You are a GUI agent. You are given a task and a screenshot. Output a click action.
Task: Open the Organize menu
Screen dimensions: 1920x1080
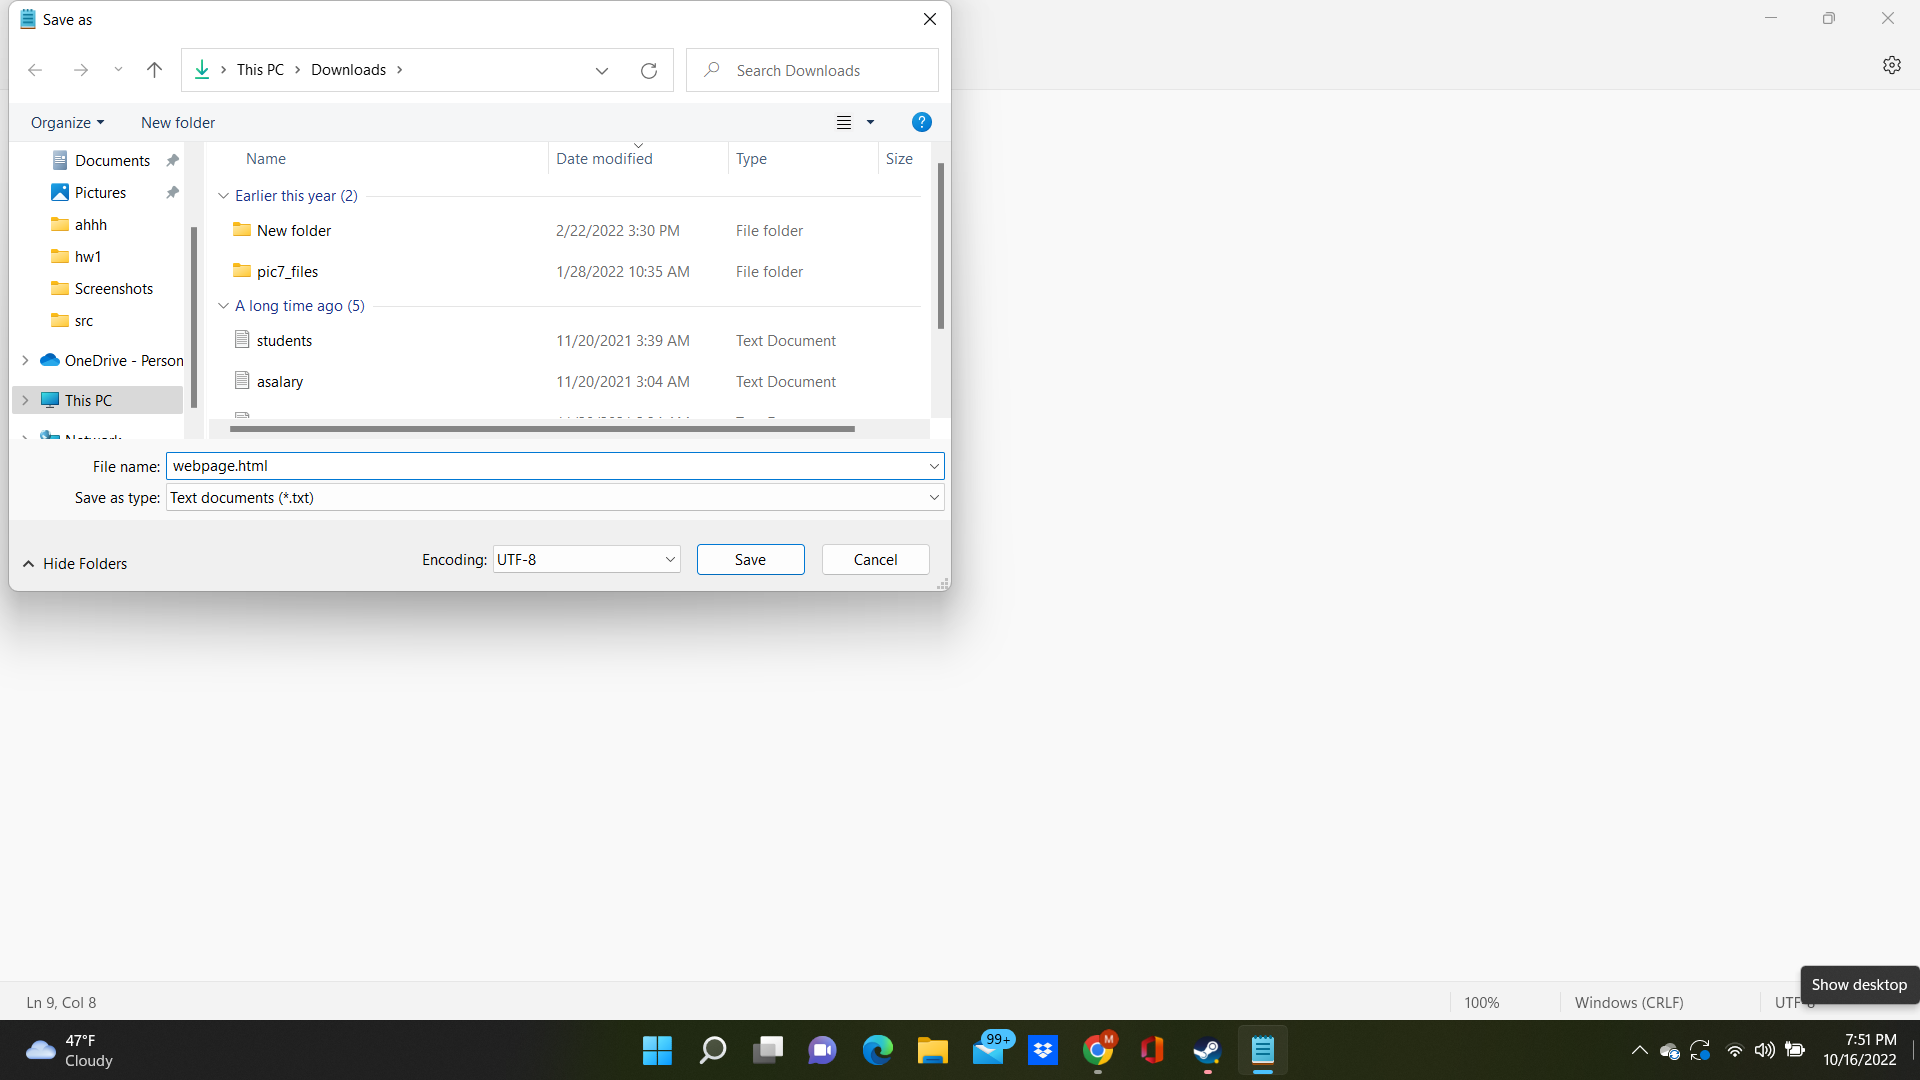click(67, 122)
